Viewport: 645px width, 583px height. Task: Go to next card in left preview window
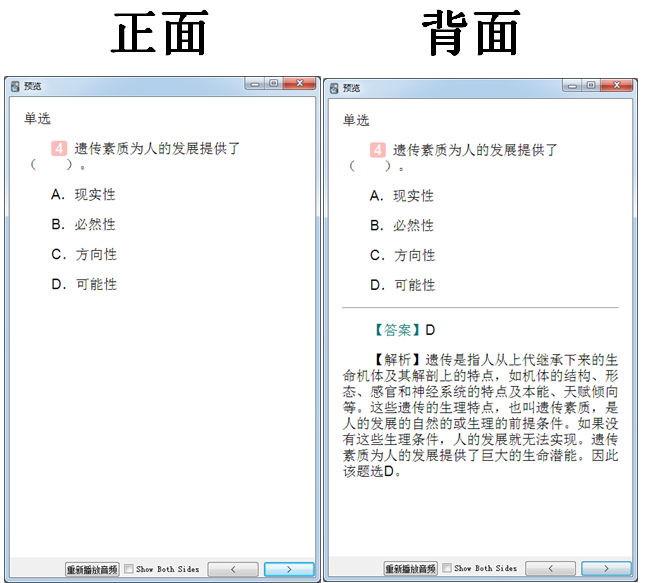tap(289, 569)
